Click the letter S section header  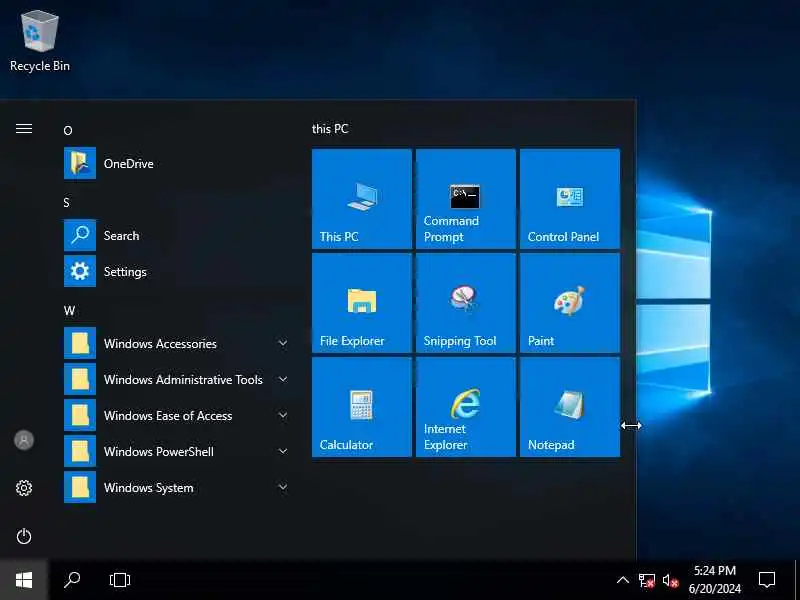tap(66, 203)
